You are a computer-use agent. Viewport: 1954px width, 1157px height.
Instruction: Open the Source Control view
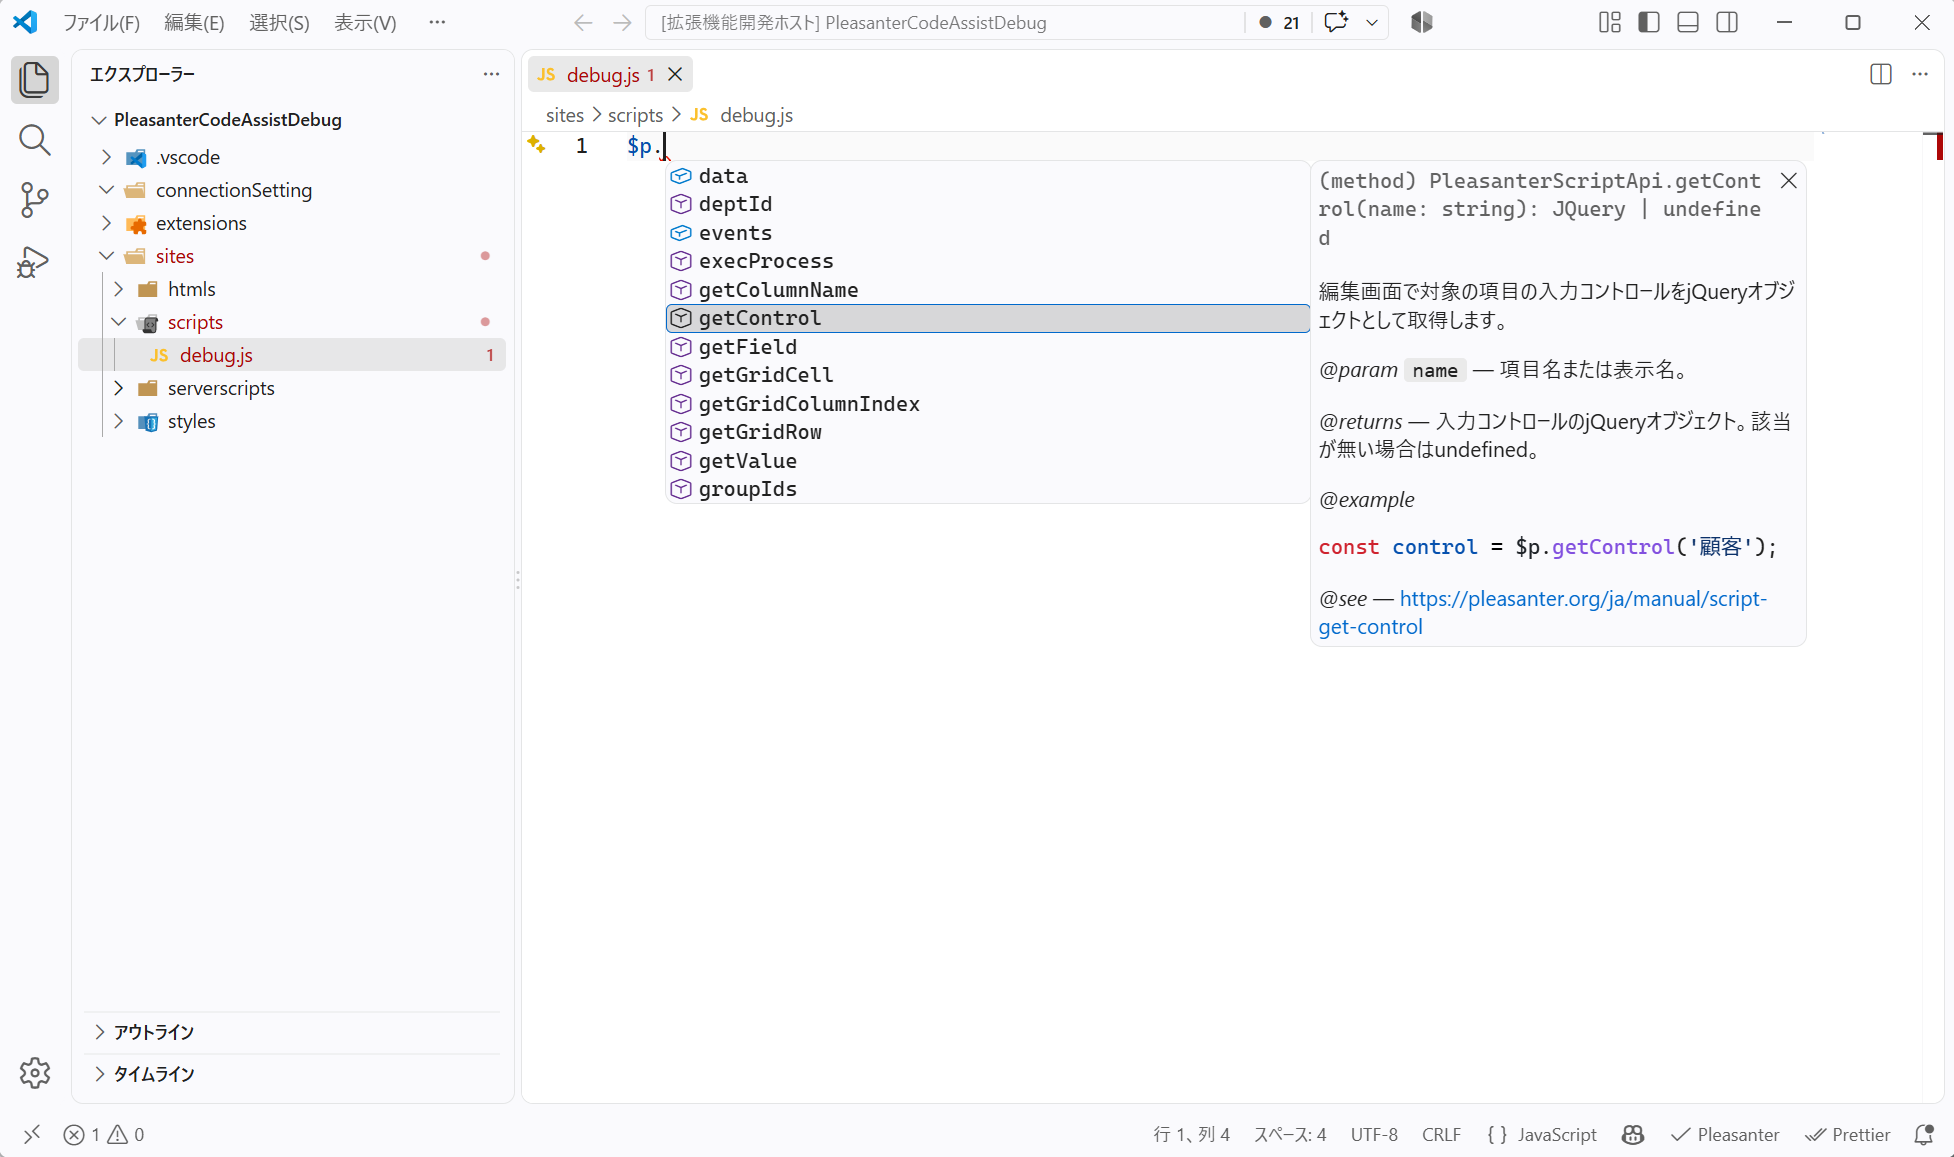pyautogui.click(x=35, y=200)
